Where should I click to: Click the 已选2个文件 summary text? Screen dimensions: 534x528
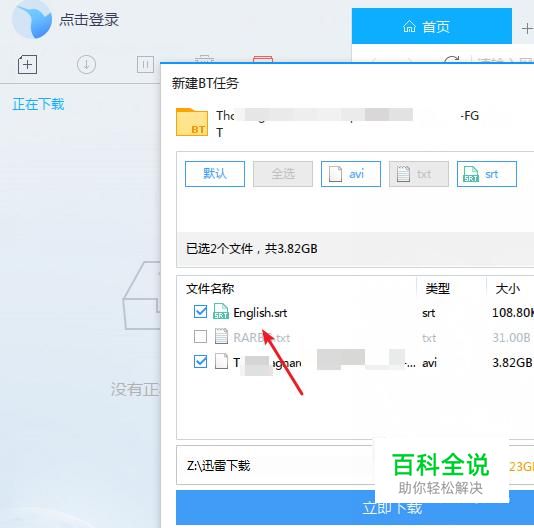(x=251, y=249)
